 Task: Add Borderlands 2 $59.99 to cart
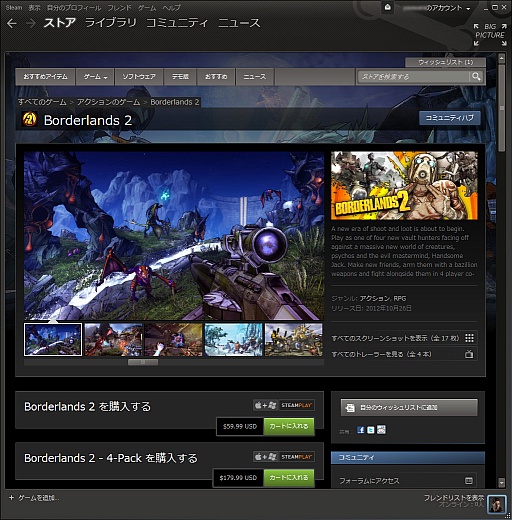click(289, 426)
